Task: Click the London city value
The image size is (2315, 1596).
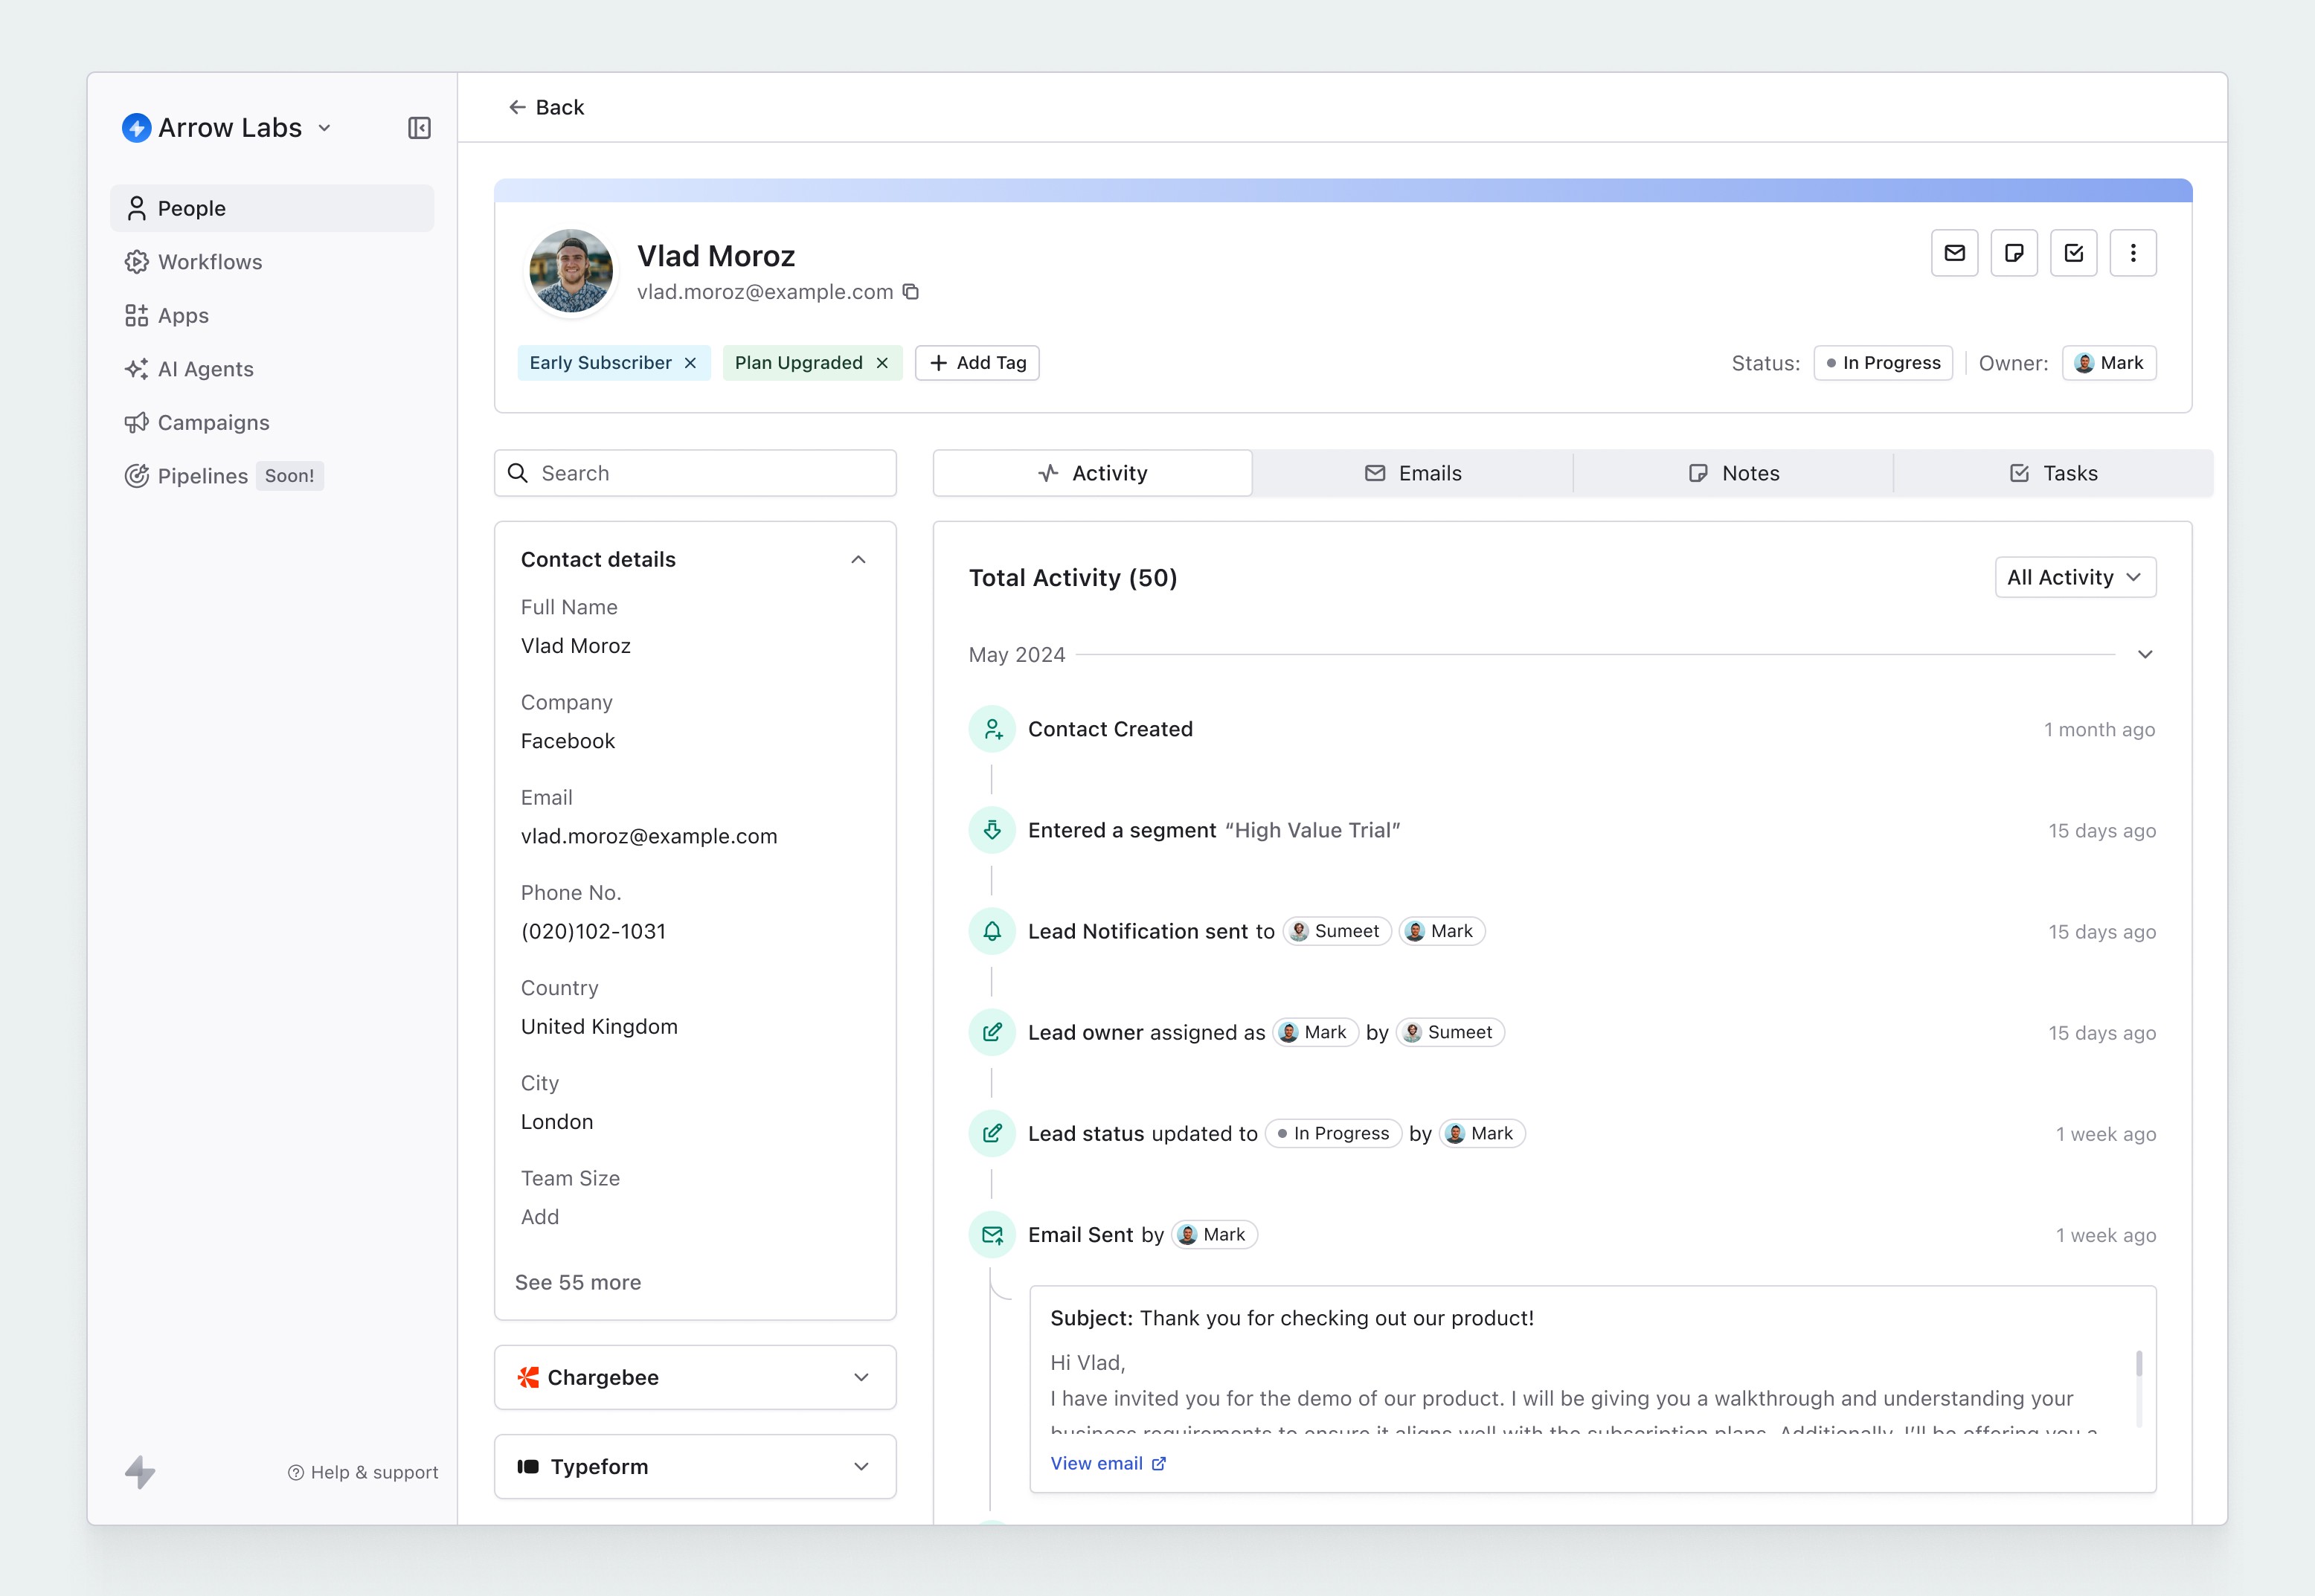Action: pyautogui.click(x=557, y=1122)
